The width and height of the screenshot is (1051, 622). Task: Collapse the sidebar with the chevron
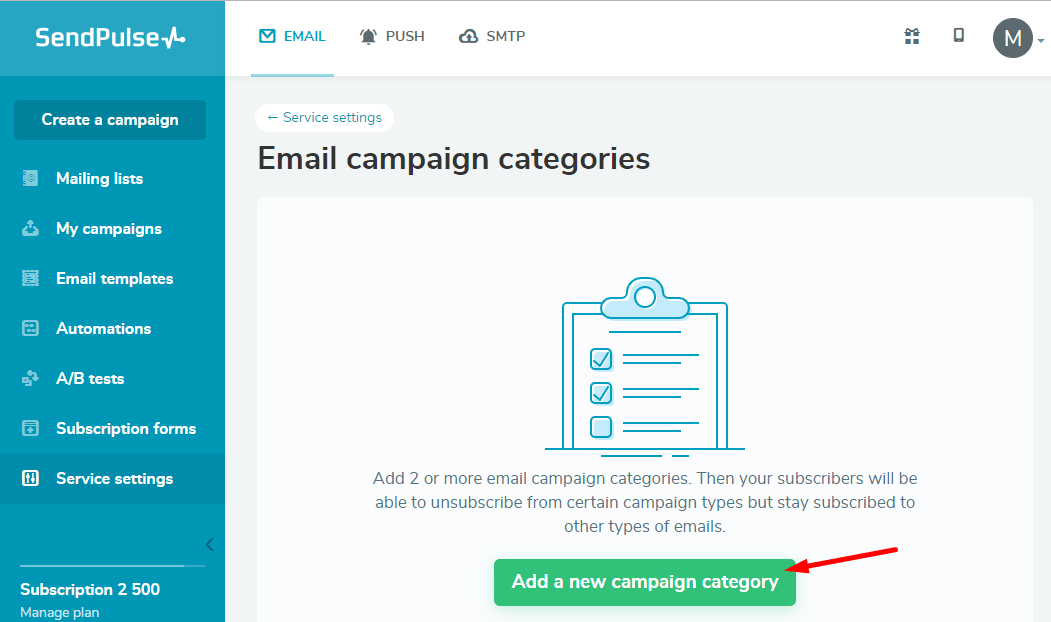coord(209,544)
